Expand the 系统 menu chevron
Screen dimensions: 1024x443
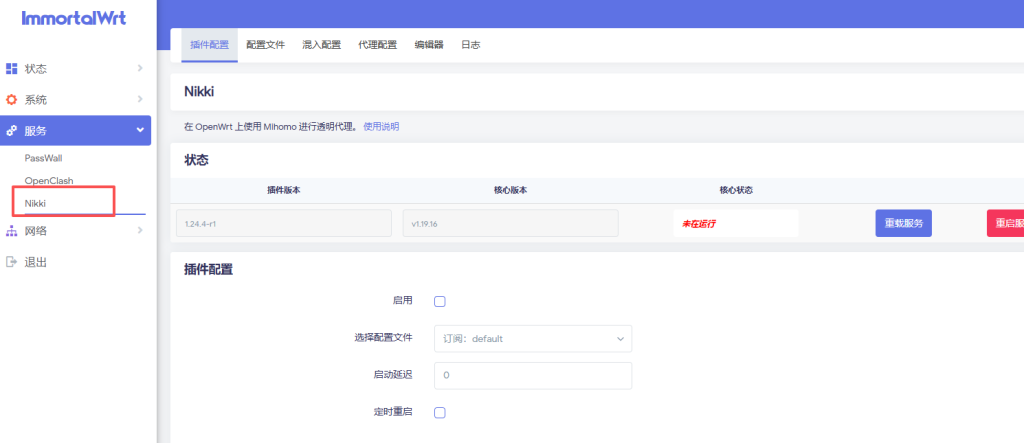[x=140, y=100]
